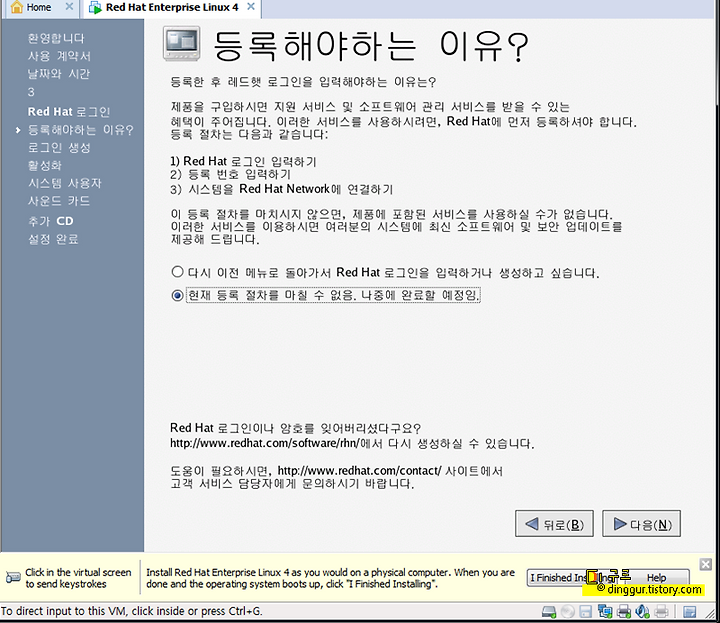The image size is (720, 623).
Task: Click the 2) 등록 번호 입력하기 step text
Action: (231, 174)
